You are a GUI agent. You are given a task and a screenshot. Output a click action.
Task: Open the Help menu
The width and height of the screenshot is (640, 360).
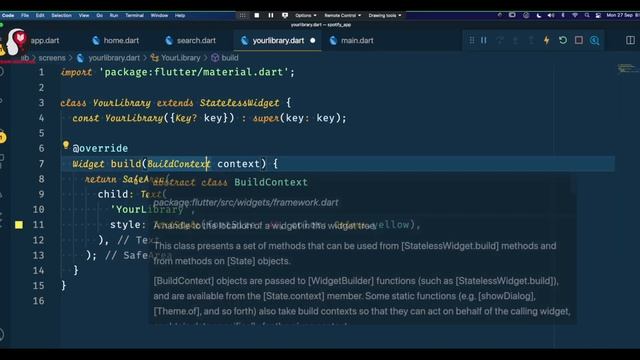click(180, 16)
